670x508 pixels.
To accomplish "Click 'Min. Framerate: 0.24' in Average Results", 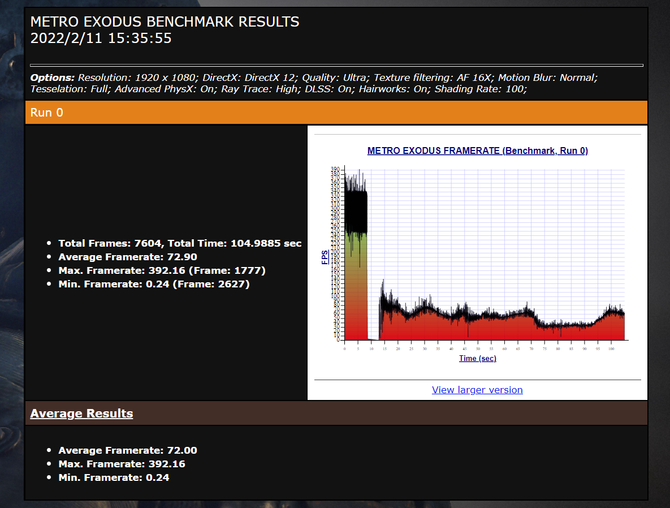I will [114, 478].
